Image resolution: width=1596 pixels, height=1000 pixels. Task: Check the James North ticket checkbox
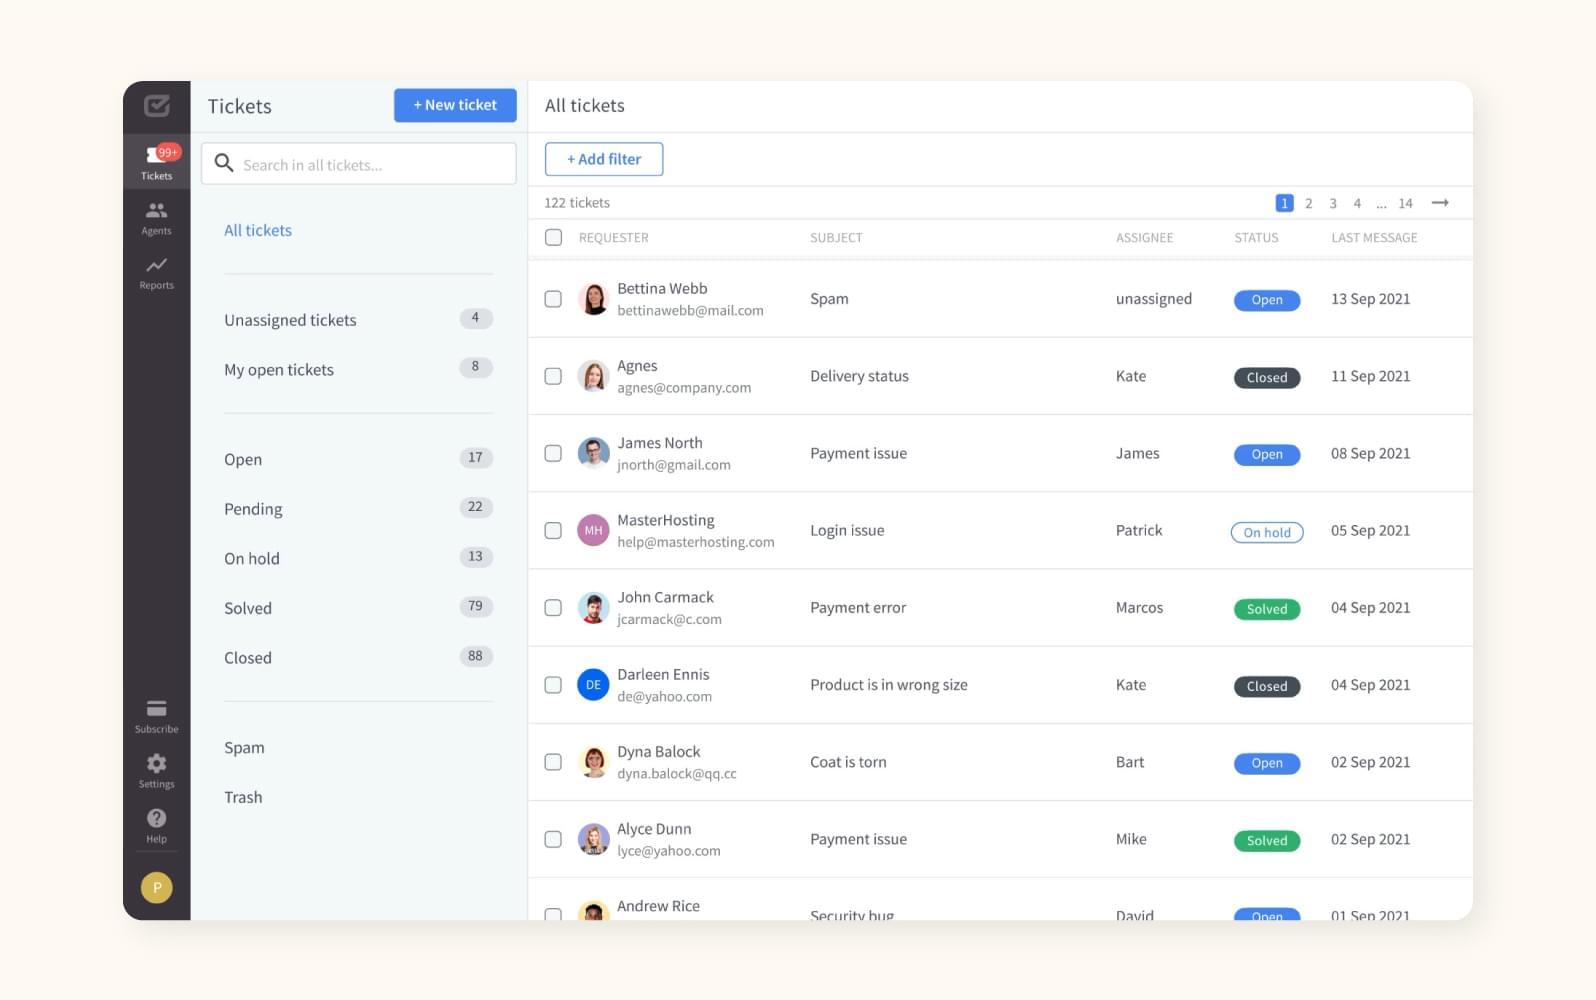click(x=553, y=453)
